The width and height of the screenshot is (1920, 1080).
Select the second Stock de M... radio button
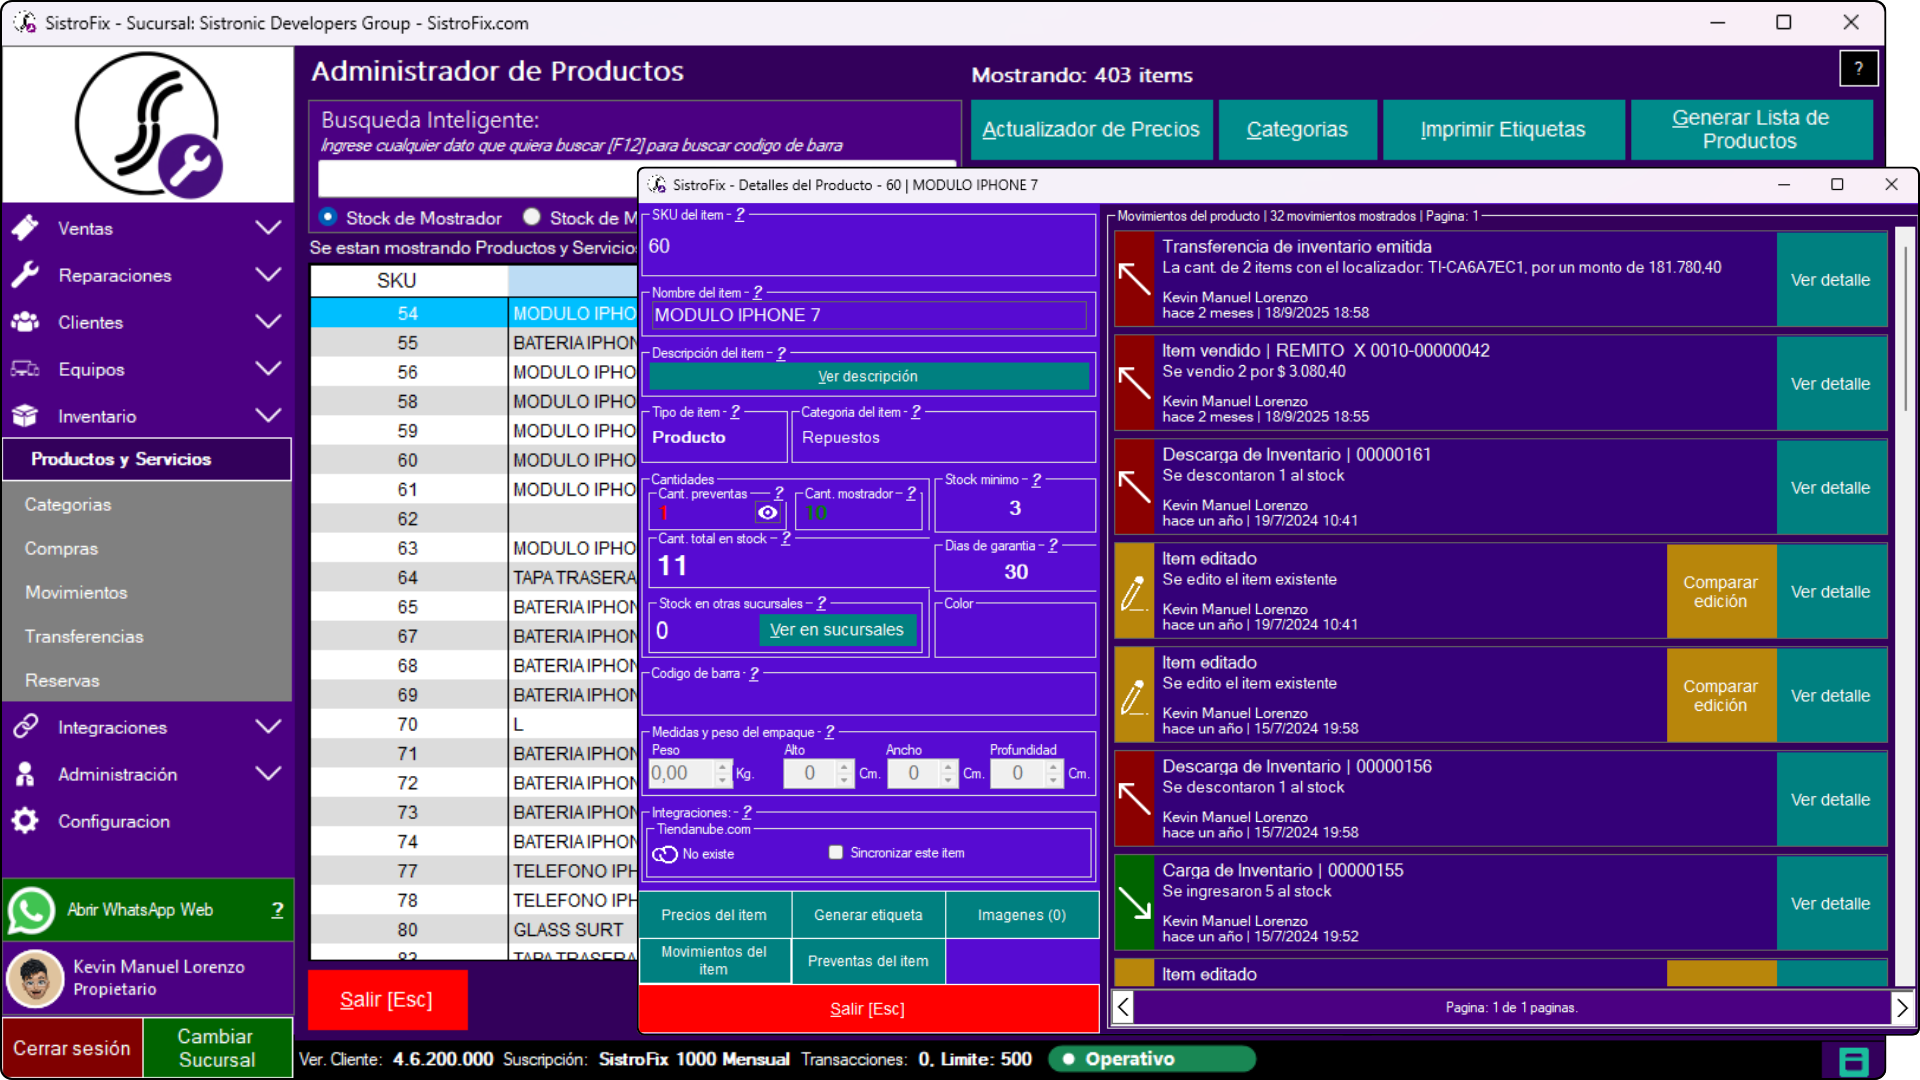tap(532, 217)
